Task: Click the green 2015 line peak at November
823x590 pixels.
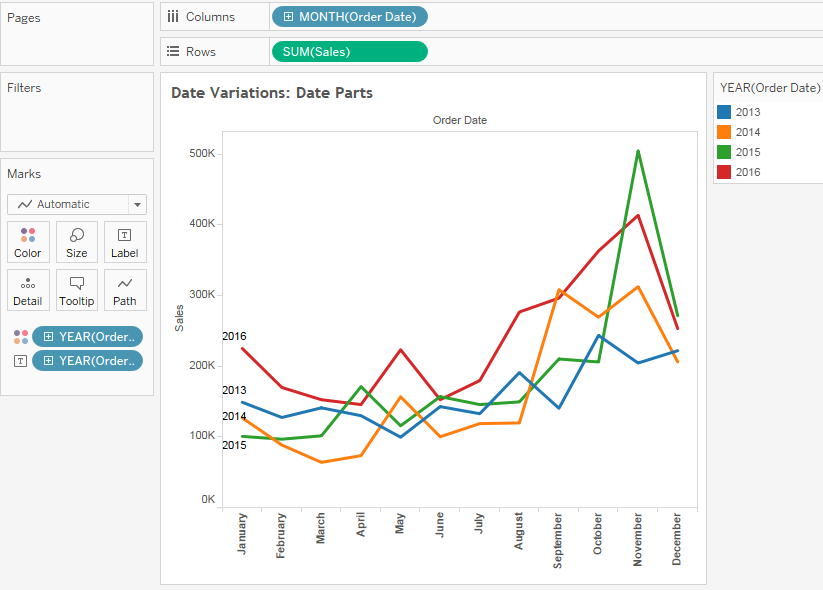Action: [638, 152]
